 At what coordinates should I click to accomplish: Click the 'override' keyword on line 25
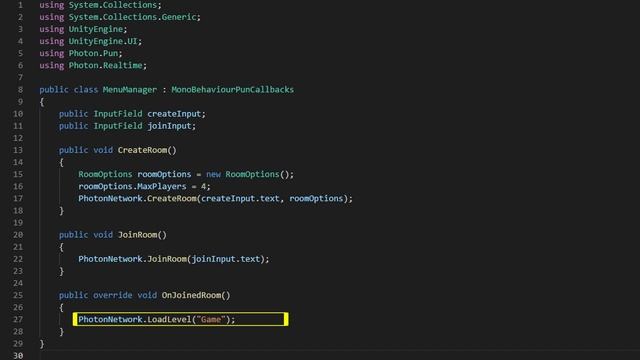tap(113, 296)
